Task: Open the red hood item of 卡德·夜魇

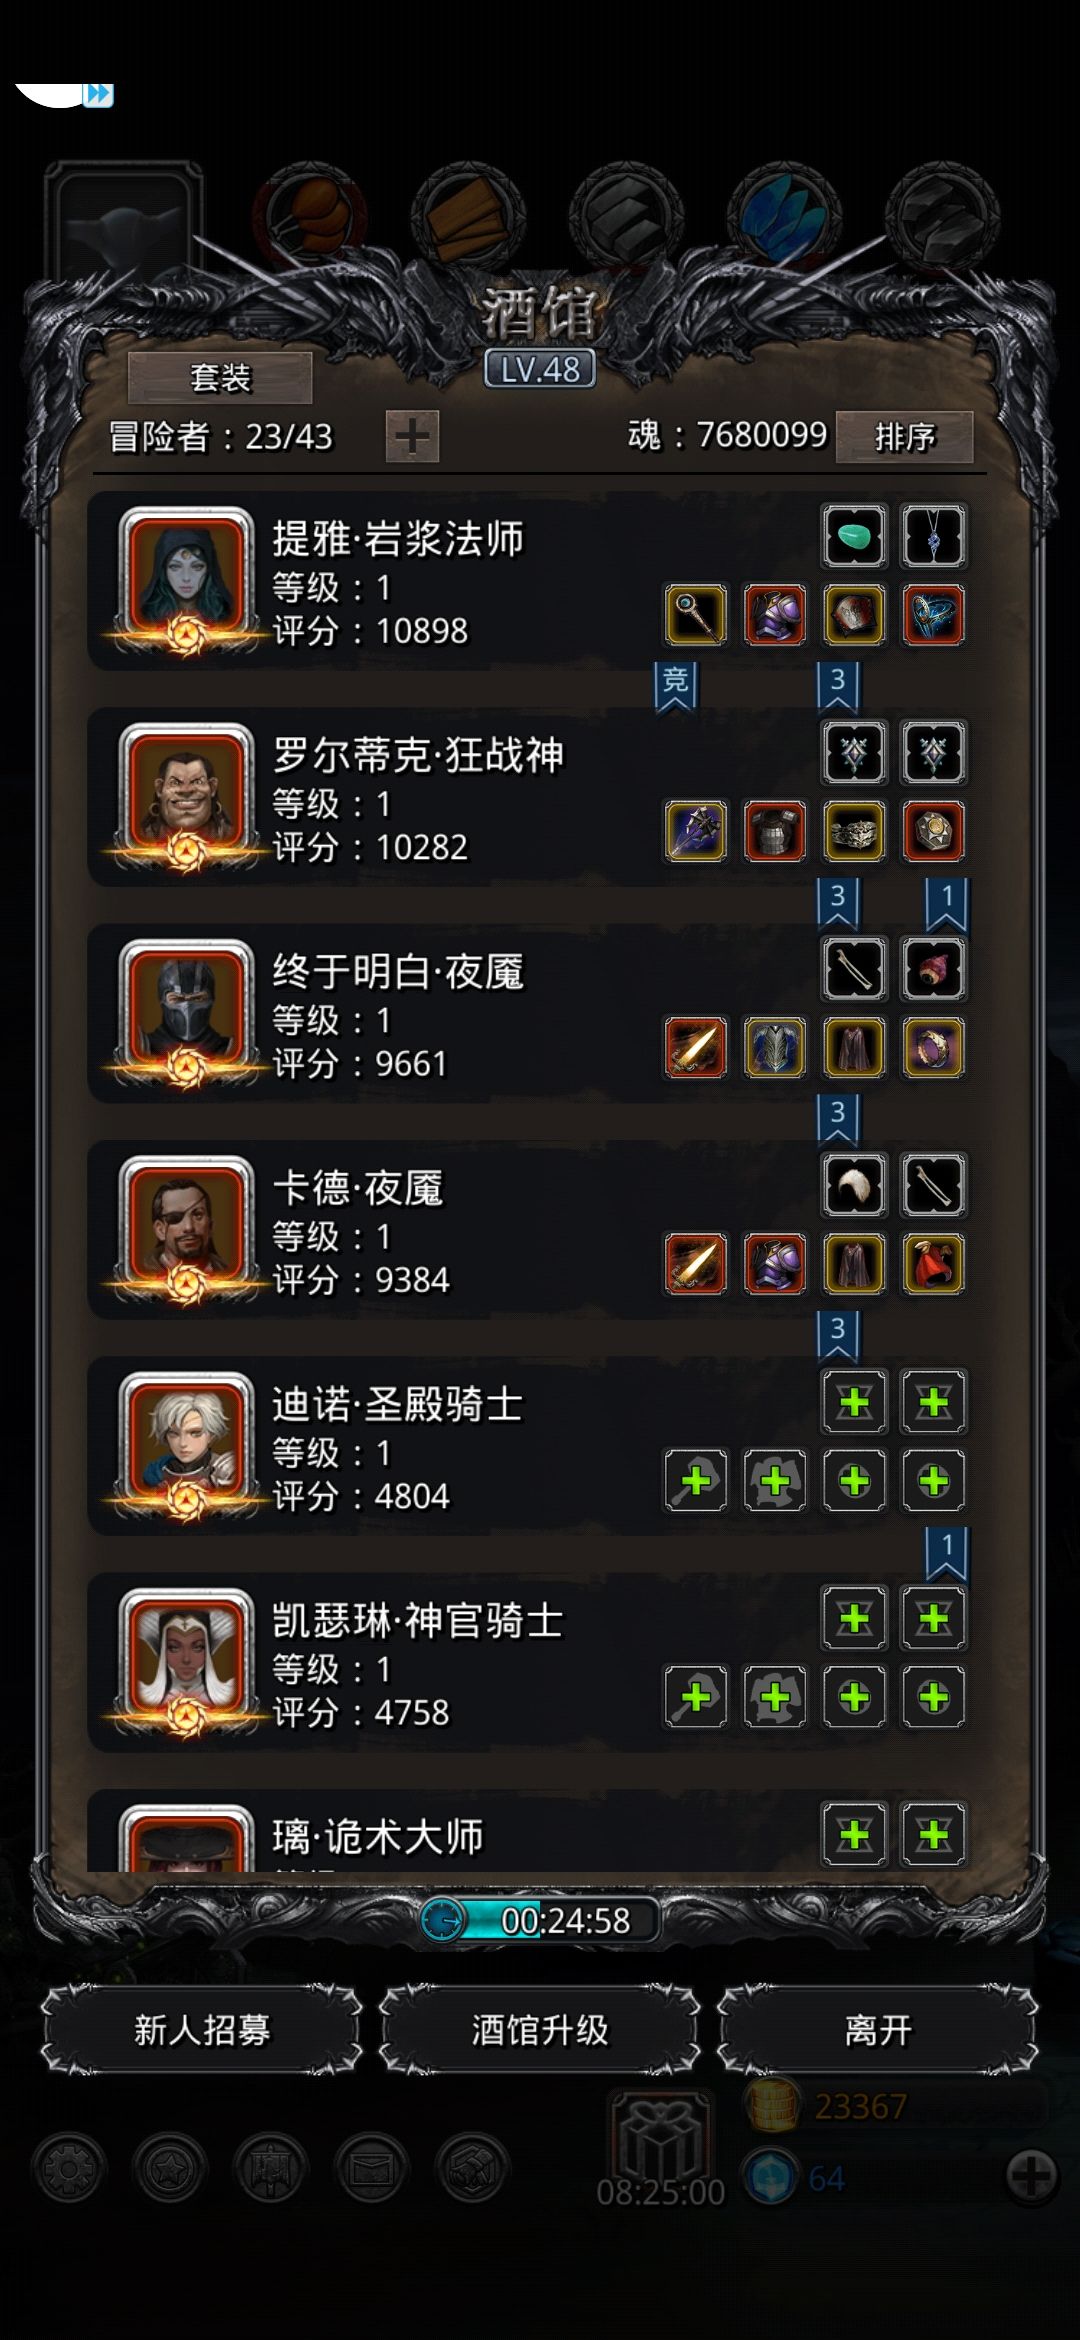Action: (933, 1264)
